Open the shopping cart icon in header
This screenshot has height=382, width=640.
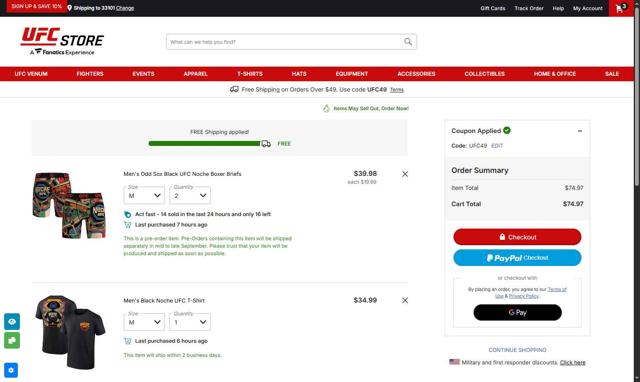(x=621, y=8)
